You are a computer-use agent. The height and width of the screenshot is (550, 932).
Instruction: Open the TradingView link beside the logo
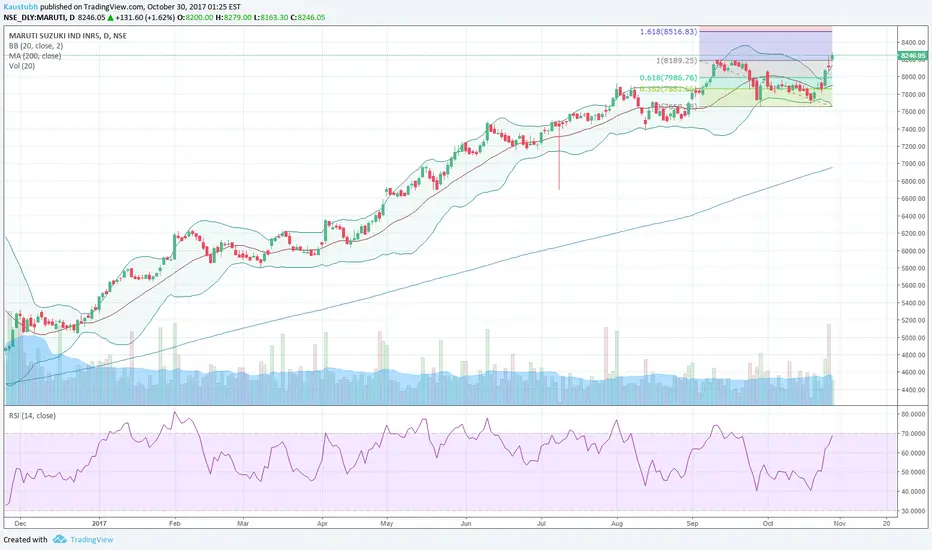[92, 540]
